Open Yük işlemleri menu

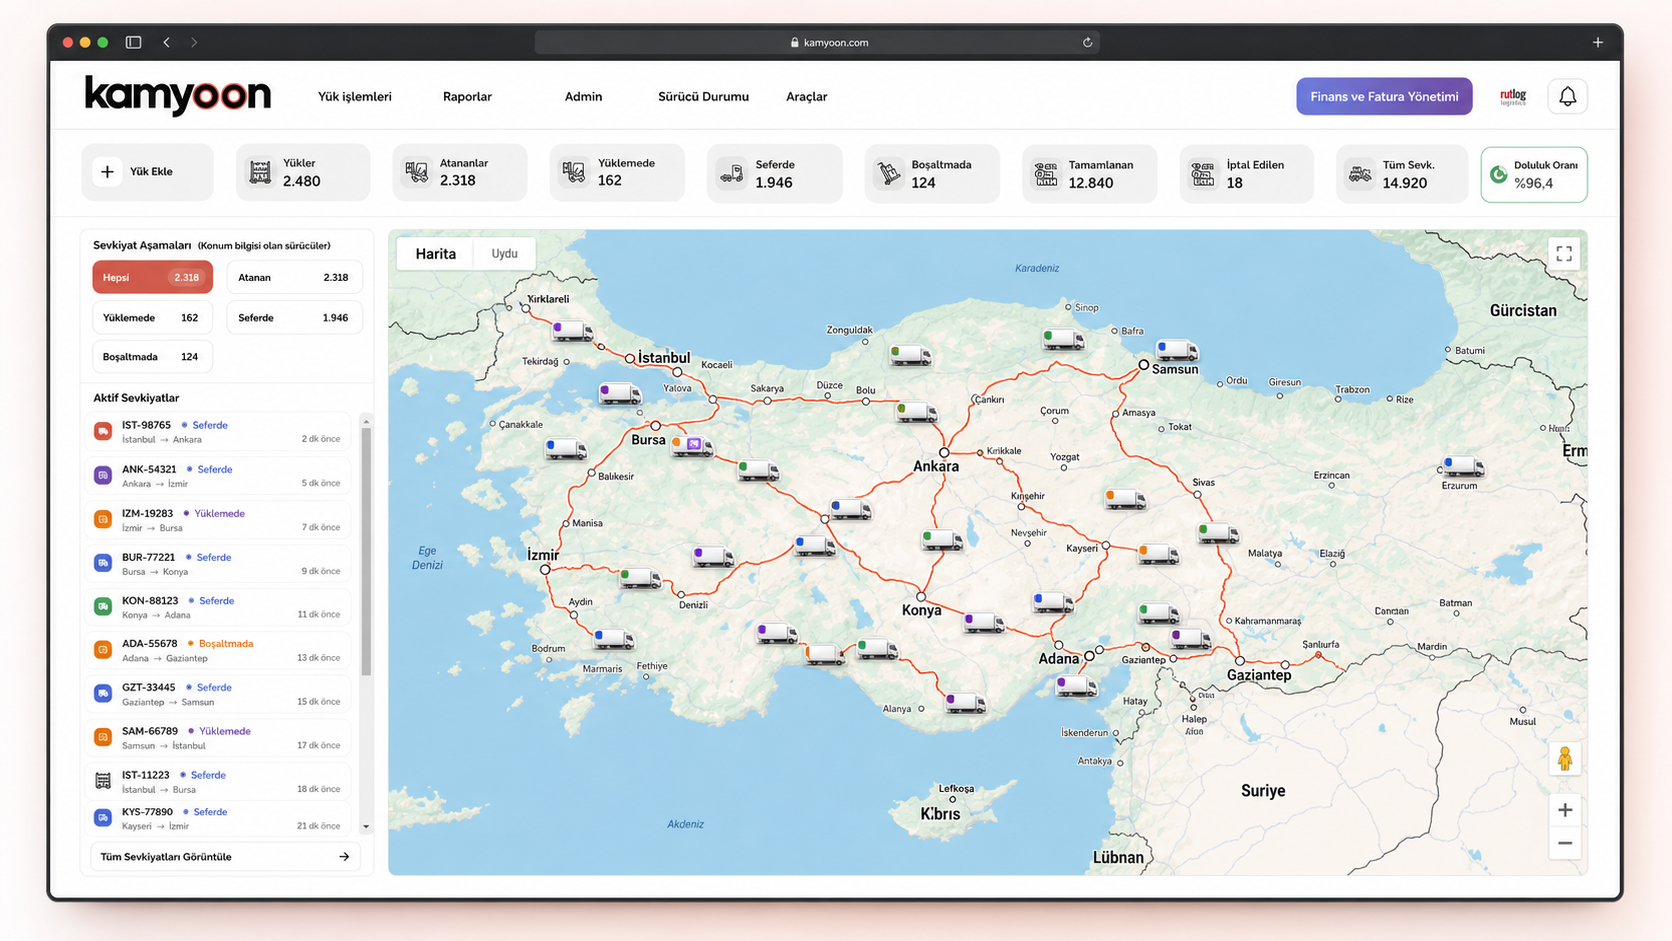355,97
